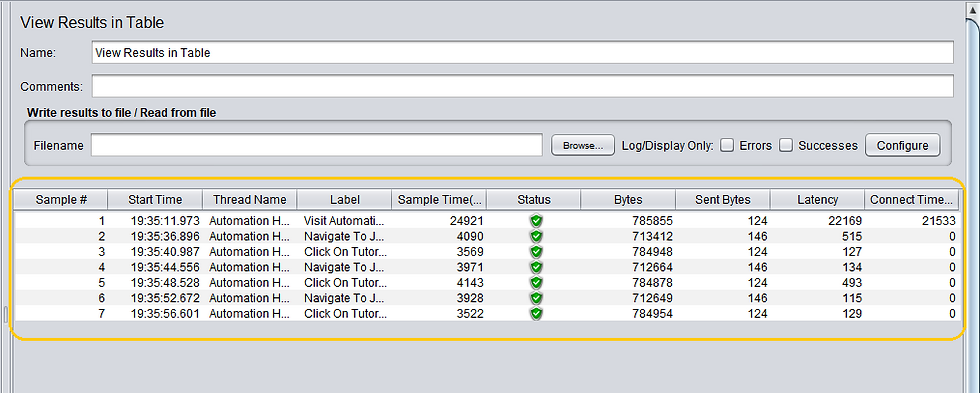The width and height of the screenshot is (980, 393).
Task: Click the green success shield in sample 1 row
Action: 535,221
